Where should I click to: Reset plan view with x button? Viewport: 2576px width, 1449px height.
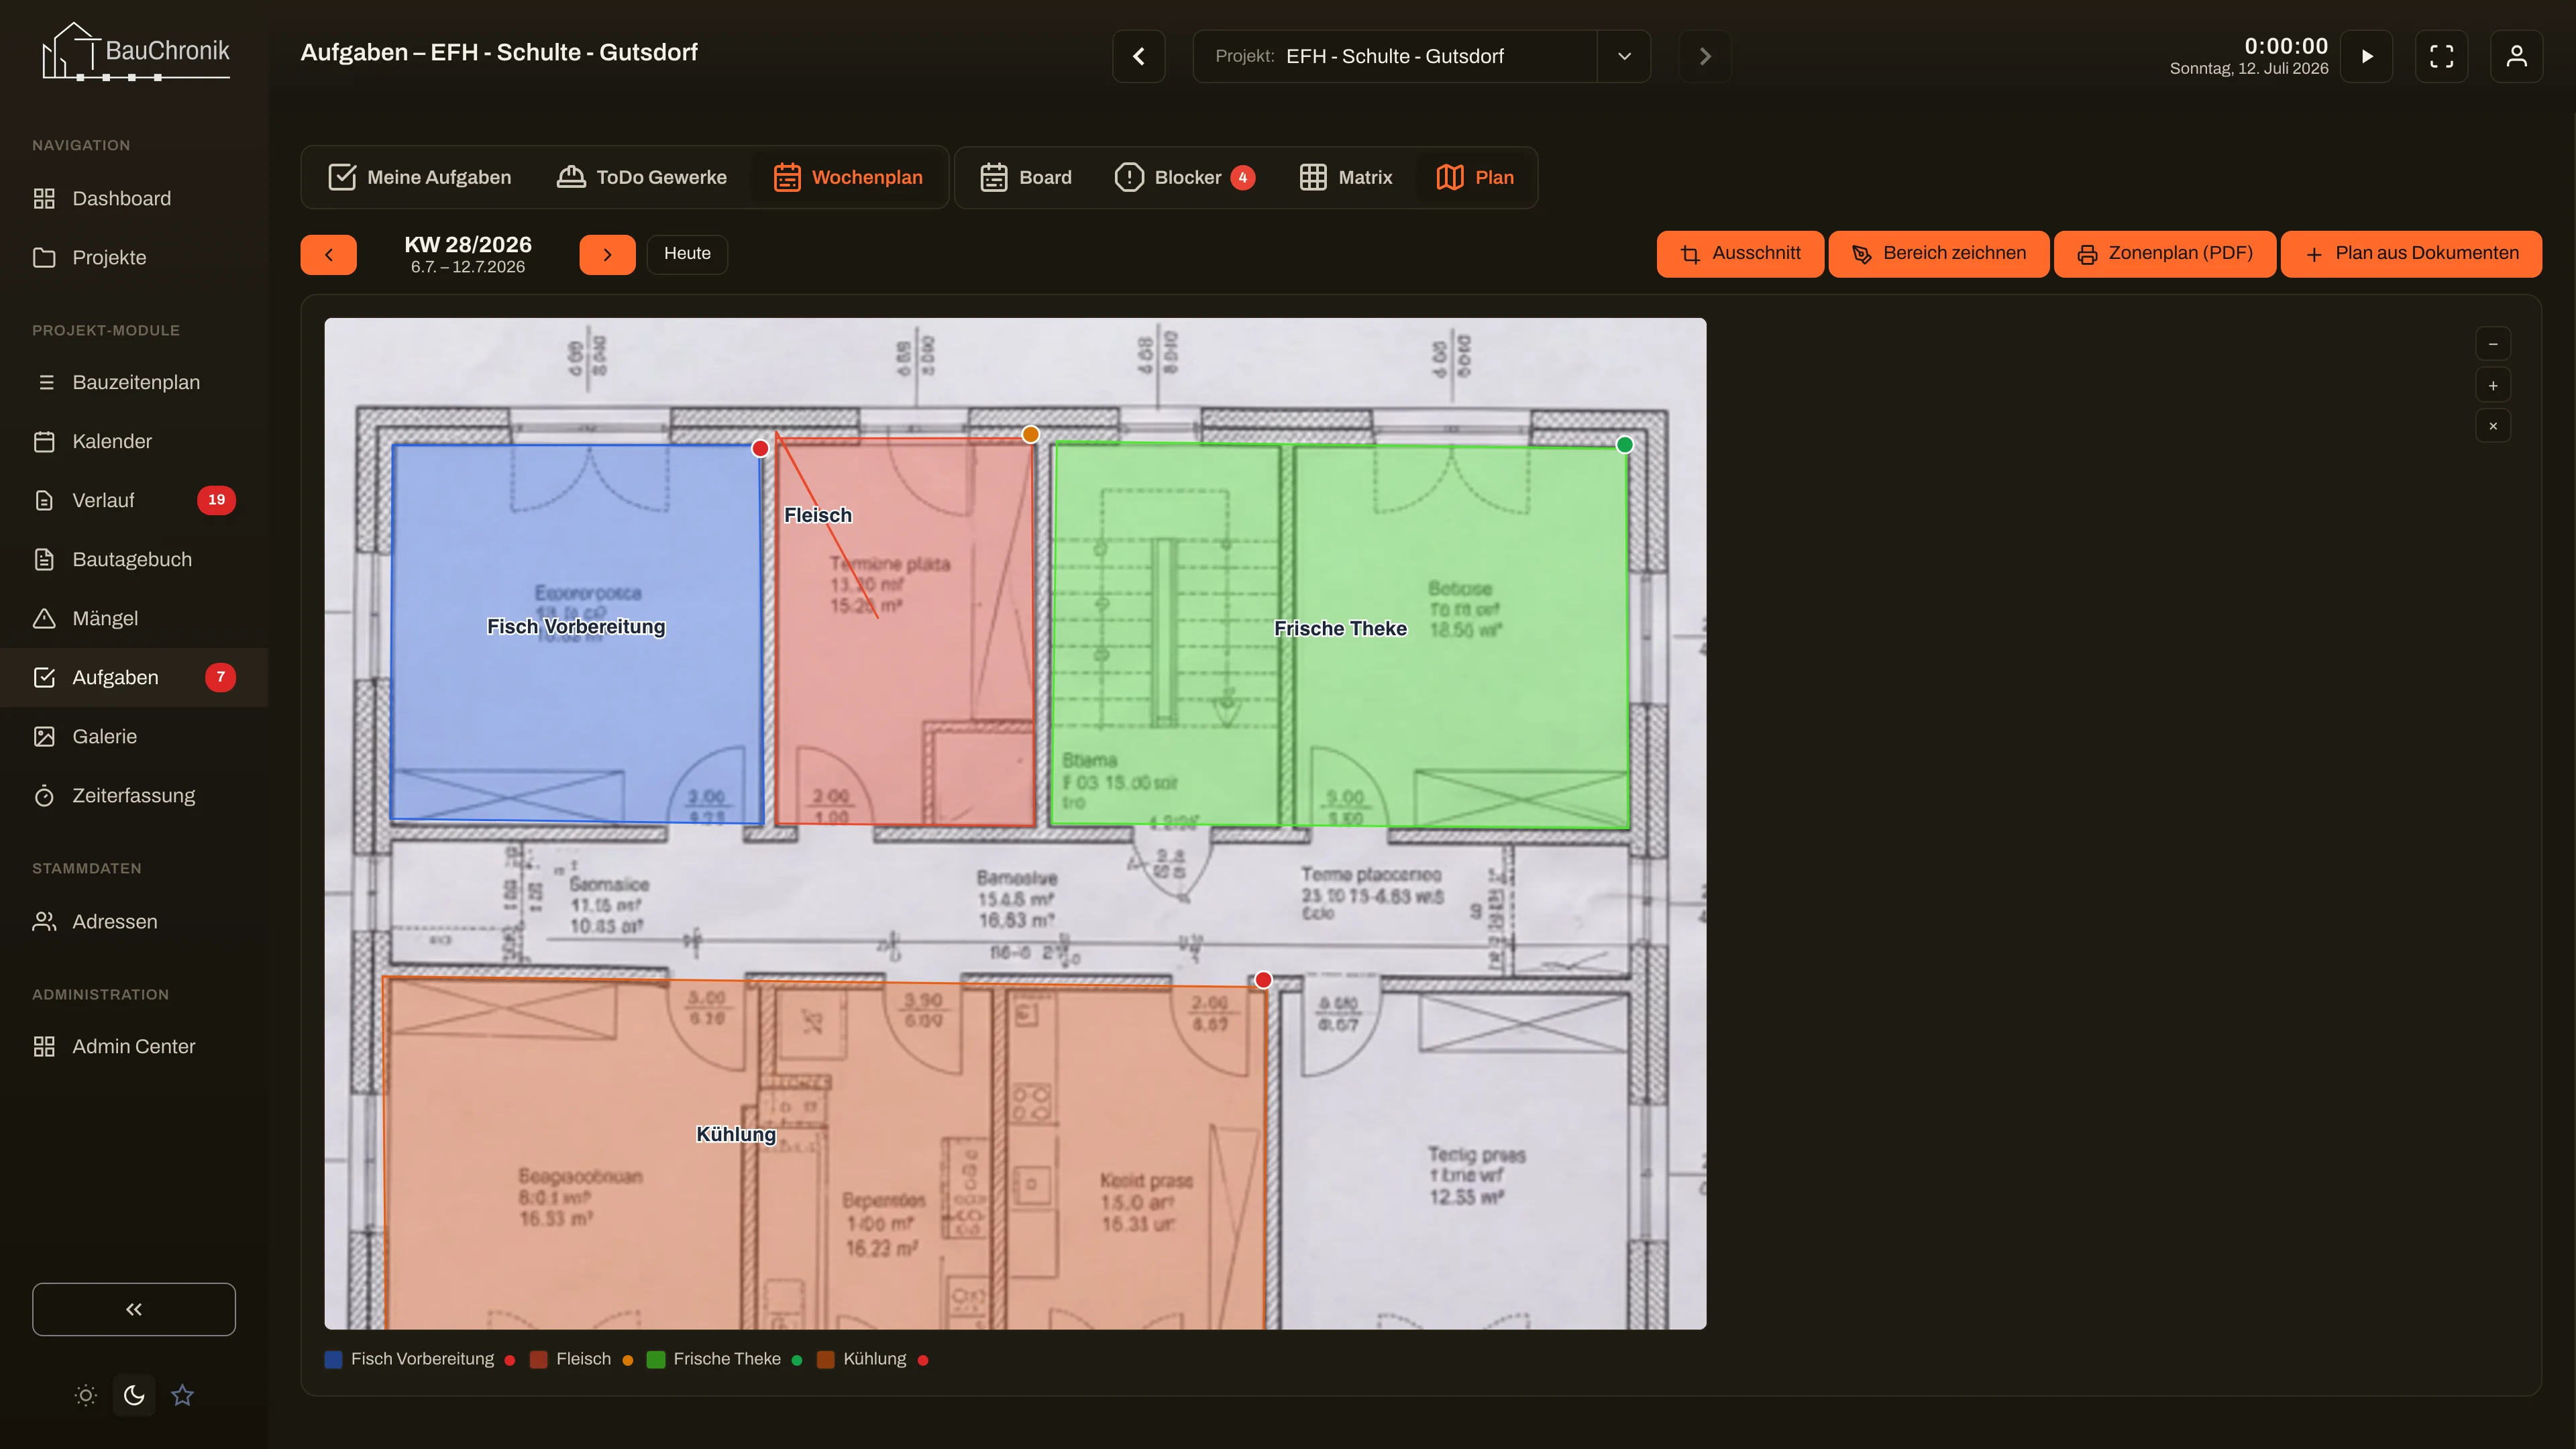2493,426
